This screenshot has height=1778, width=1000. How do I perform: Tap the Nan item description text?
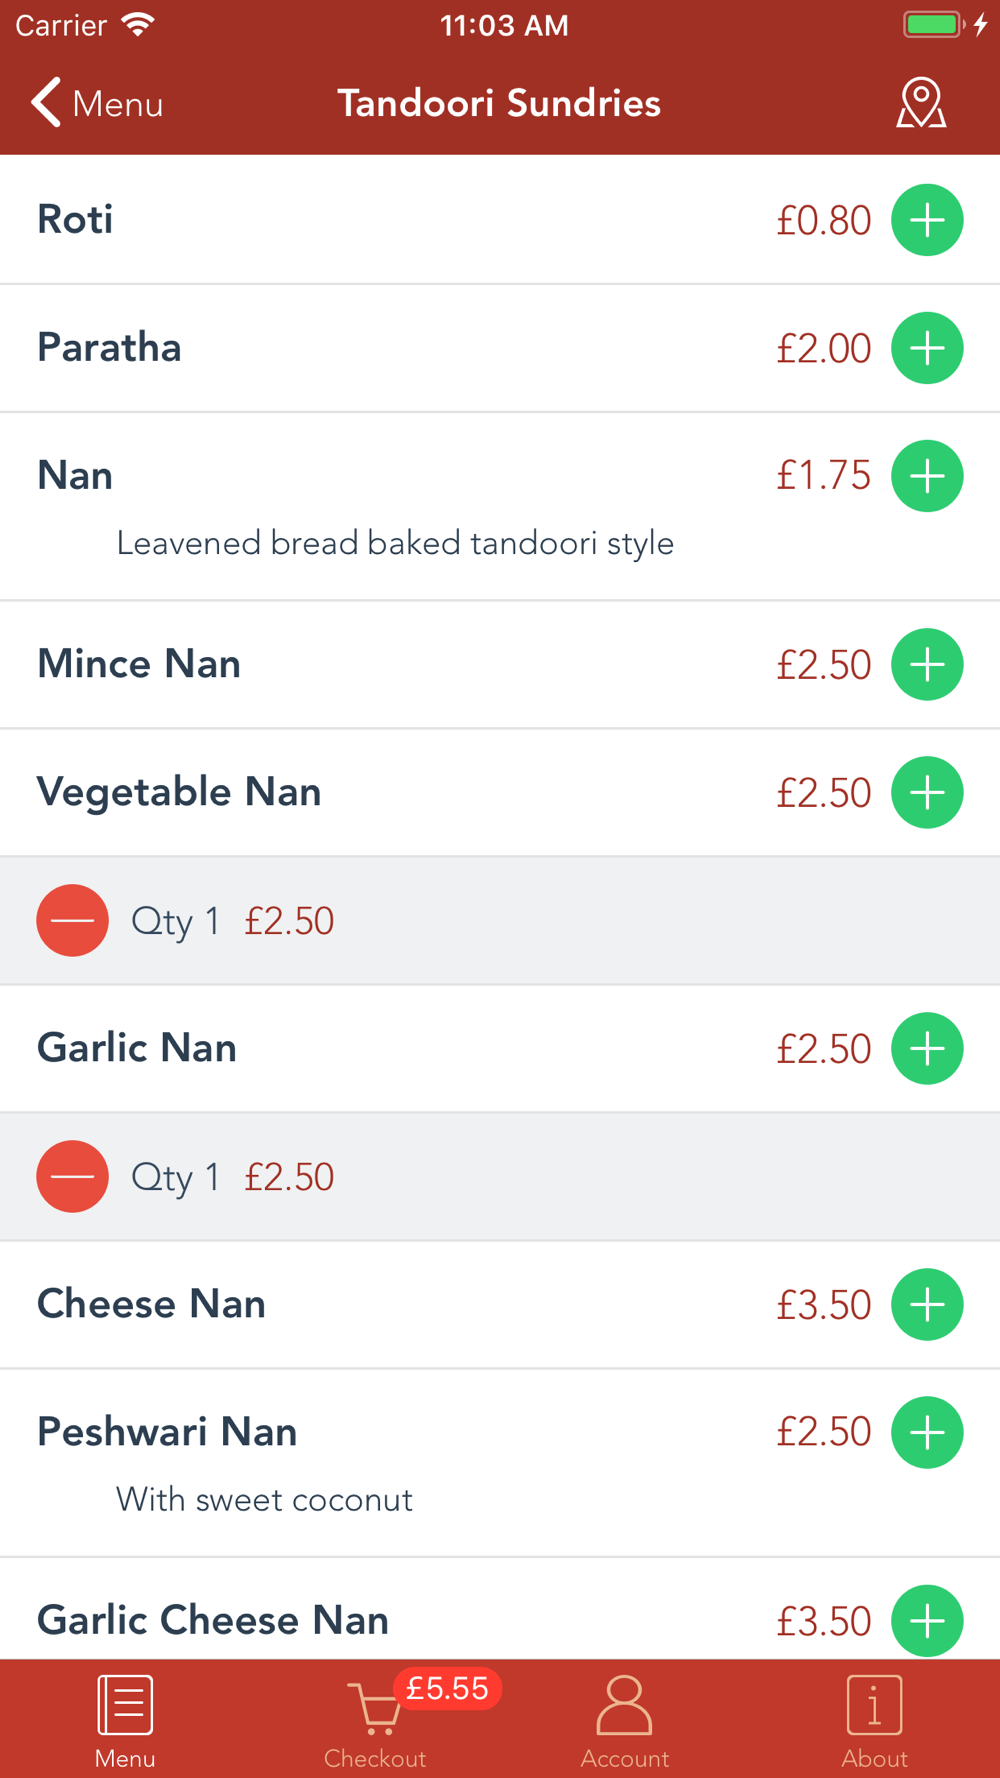pos(395,544)
